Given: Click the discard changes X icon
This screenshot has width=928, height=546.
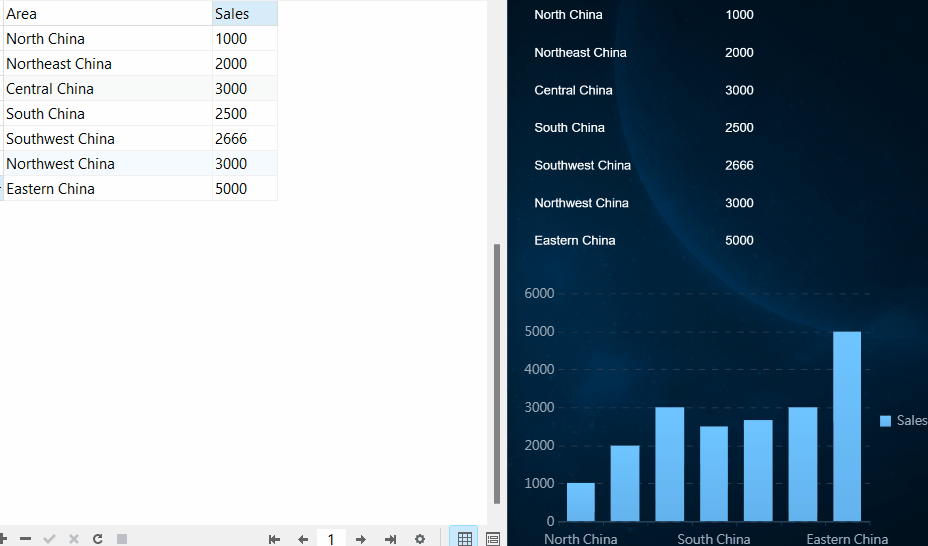Looking at the screenshot, I should point(74,538).
